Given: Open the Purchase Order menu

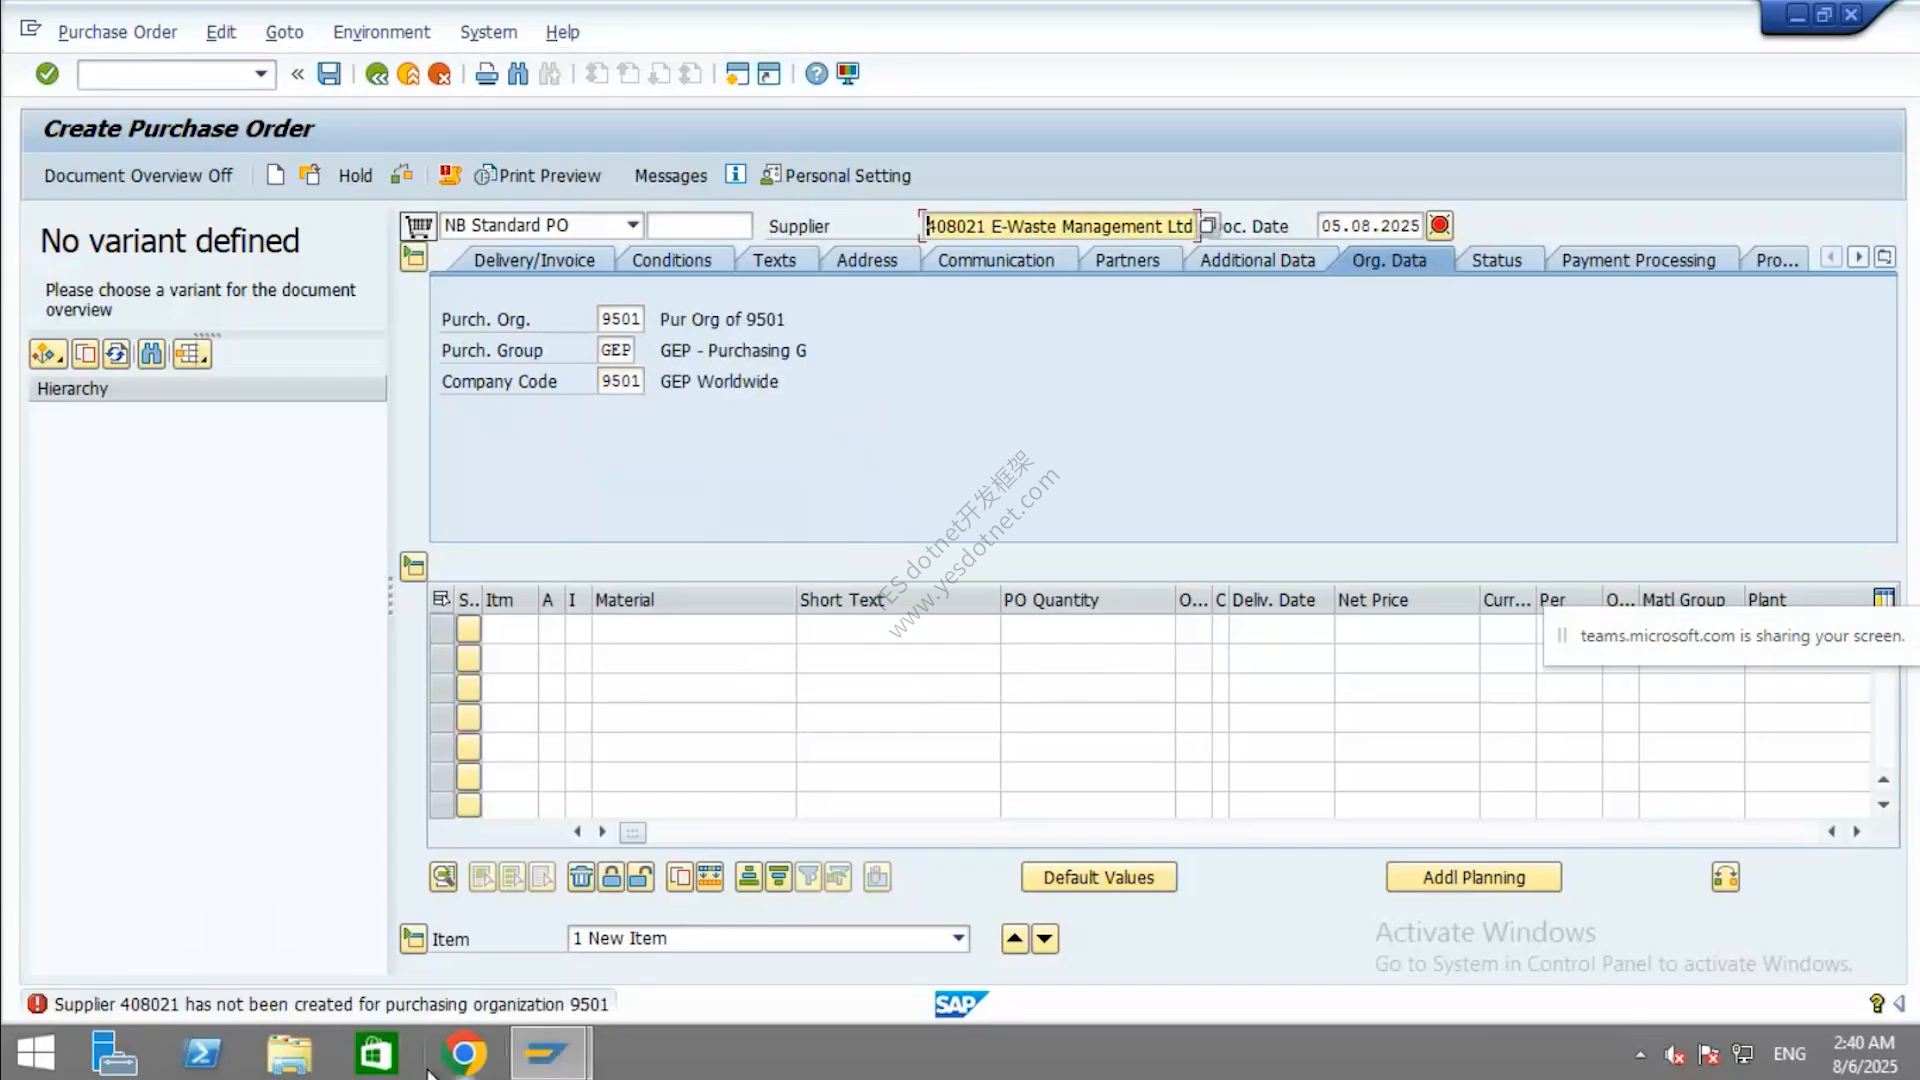Looking at the screenshot, I should point(117,32).
